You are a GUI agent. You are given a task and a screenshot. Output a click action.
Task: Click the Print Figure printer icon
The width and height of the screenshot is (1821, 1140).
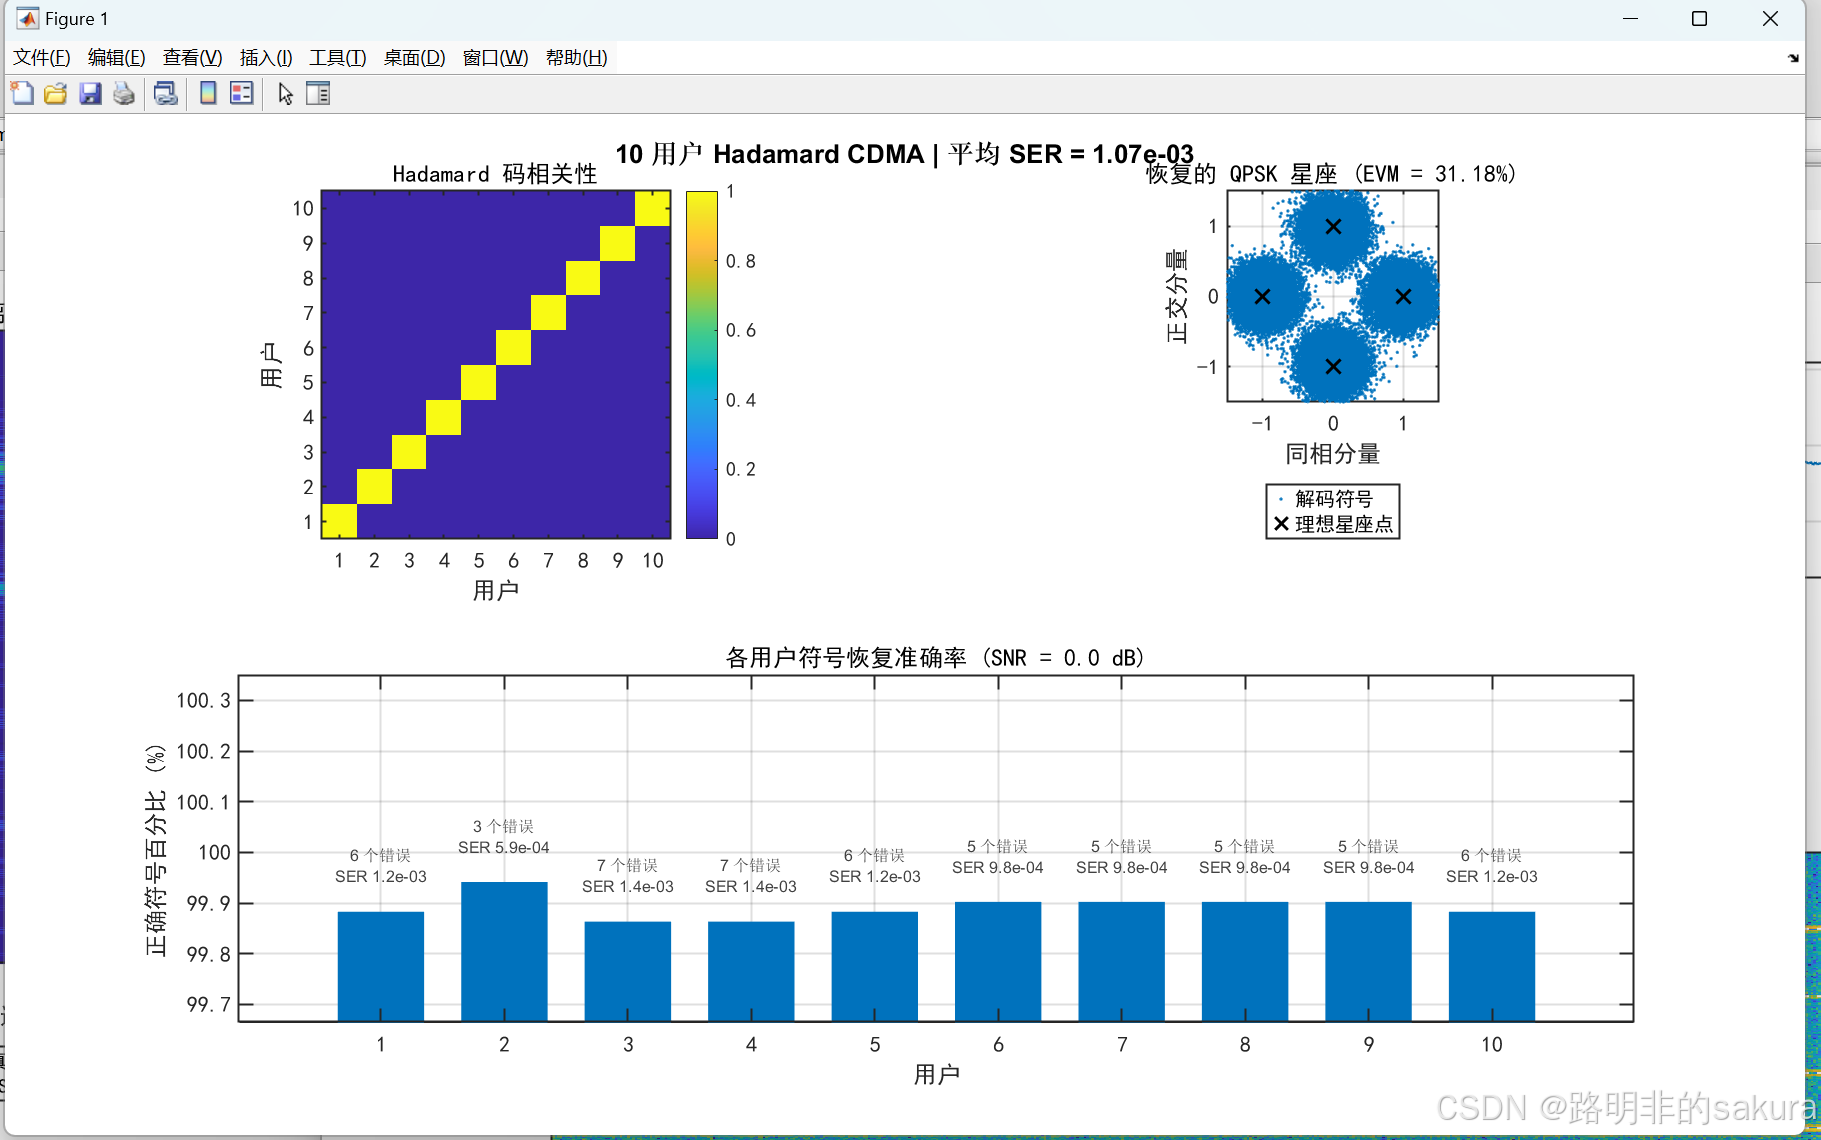click(x=124, y=94)
